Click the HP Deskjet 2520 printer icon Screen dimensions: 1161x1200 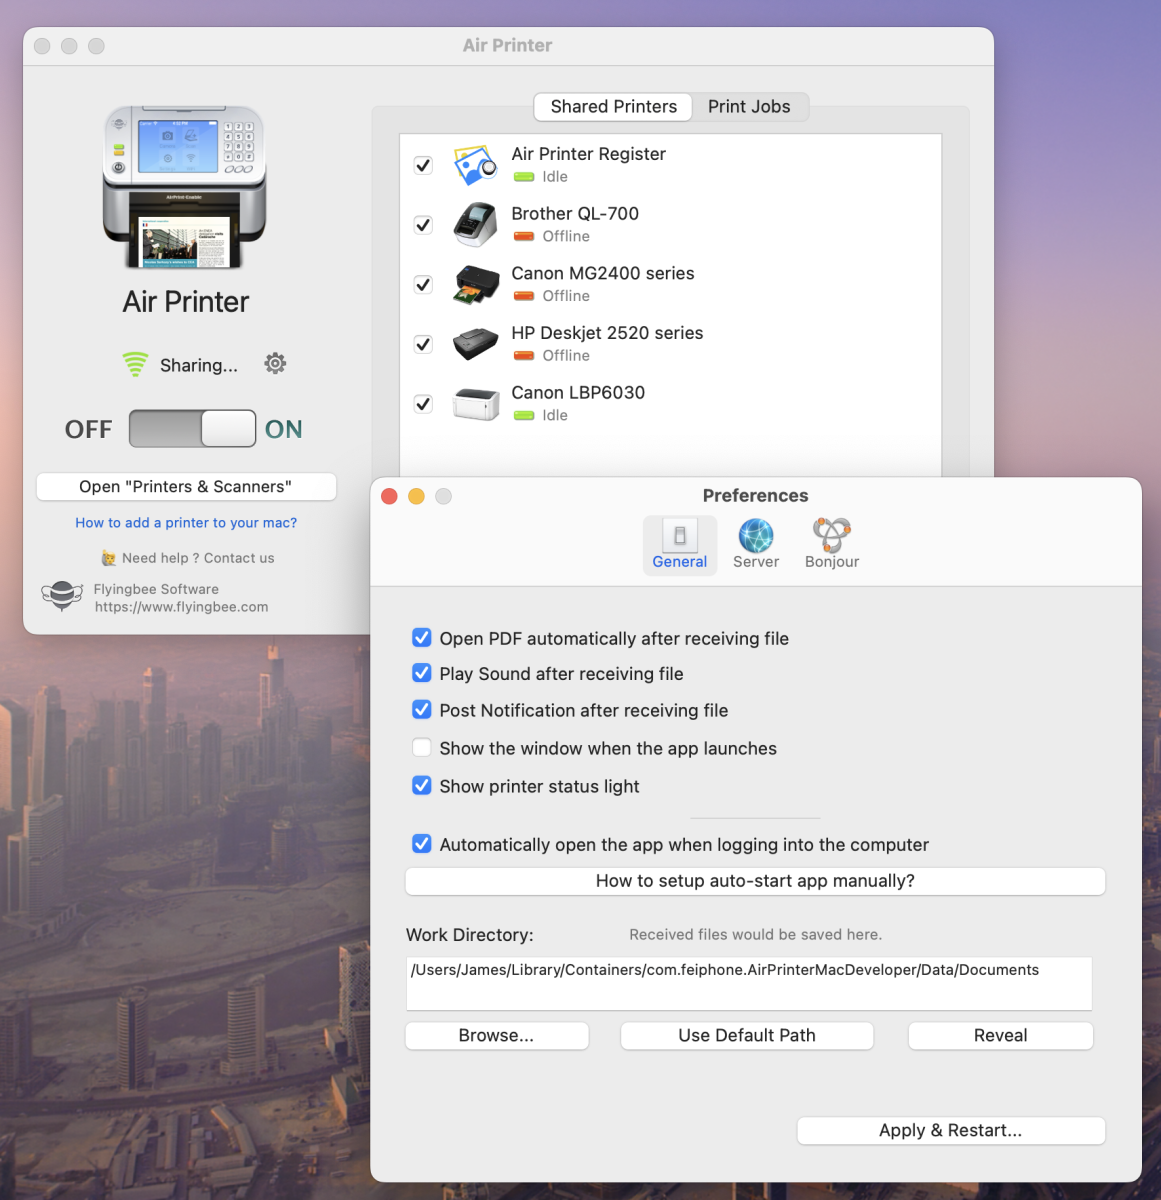coord(476,344)
